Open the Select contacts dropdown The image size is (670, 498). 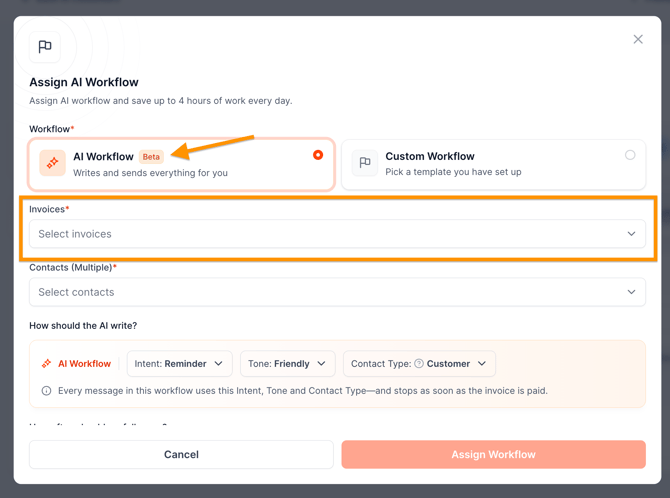tap(337, 292)
